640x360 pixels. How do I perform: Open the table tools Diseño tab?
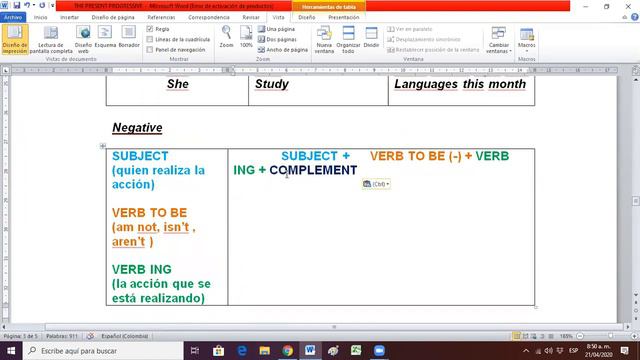pyautogui.click(x=307, y=17)
